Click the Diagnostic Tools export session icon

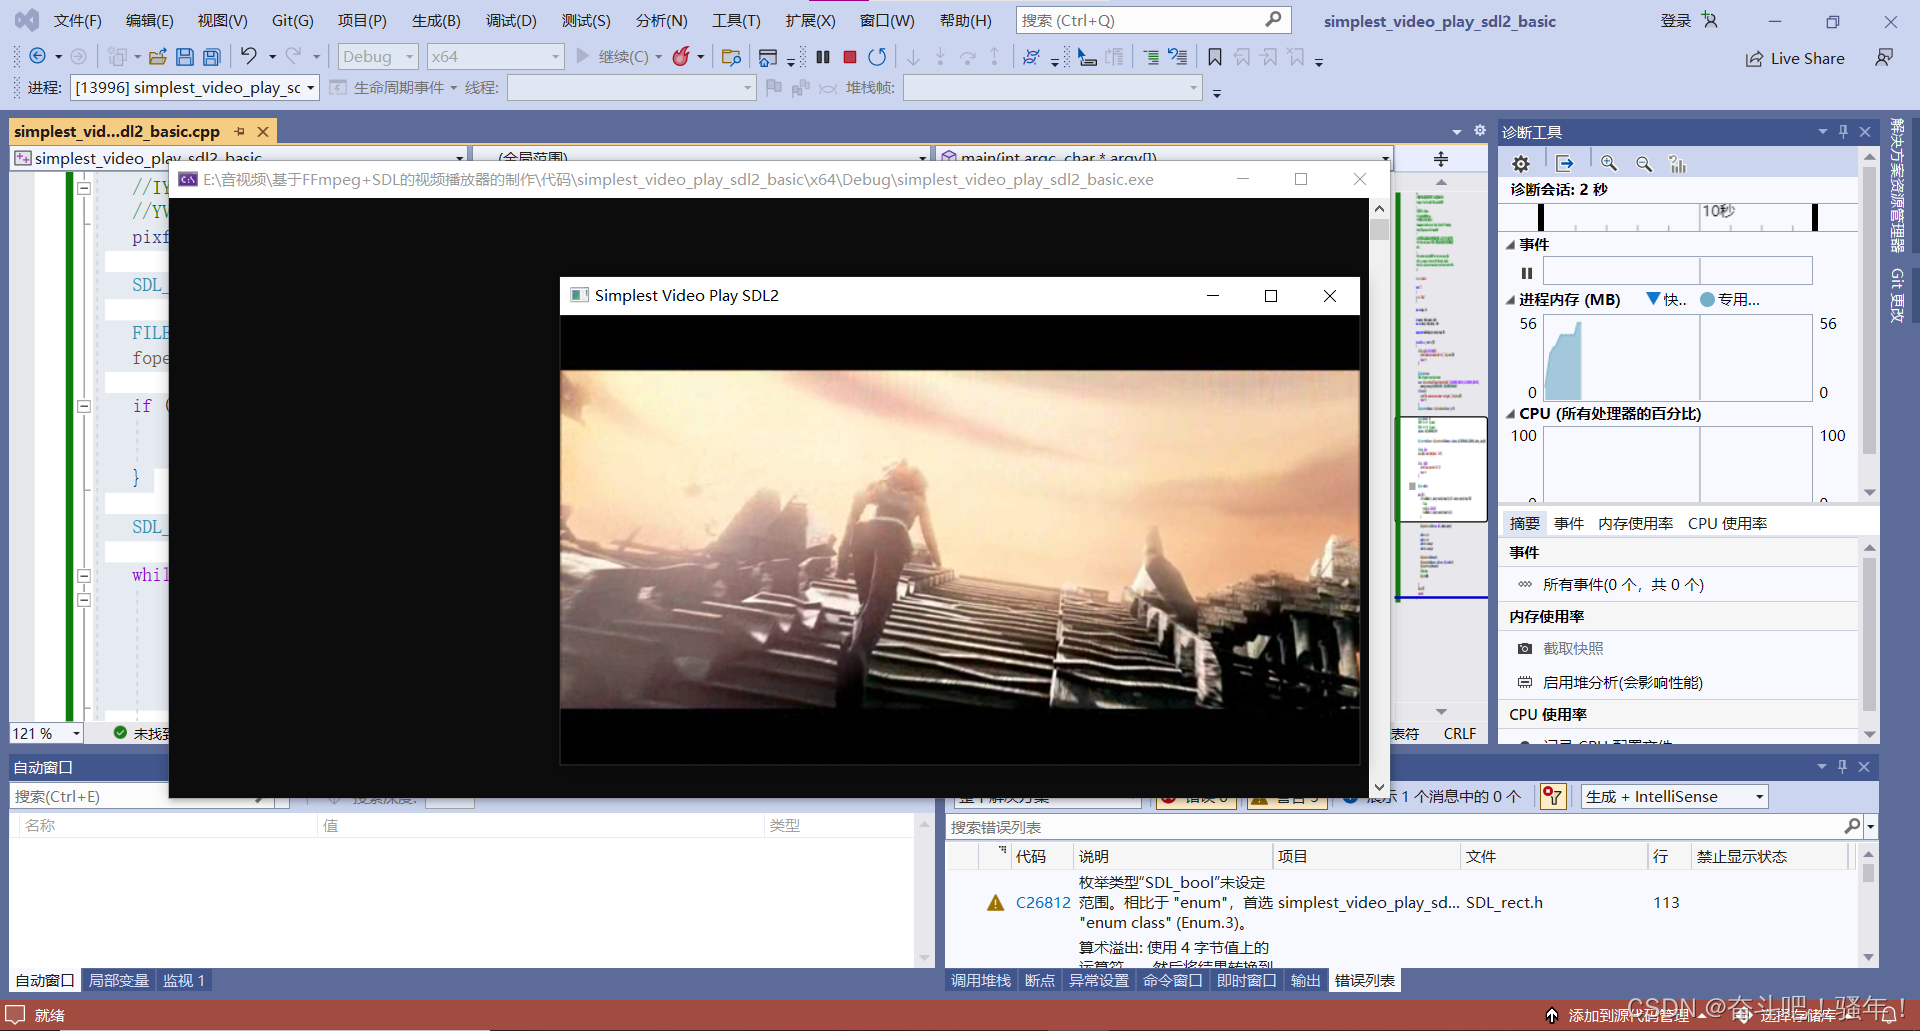[x=1565, y=164]
